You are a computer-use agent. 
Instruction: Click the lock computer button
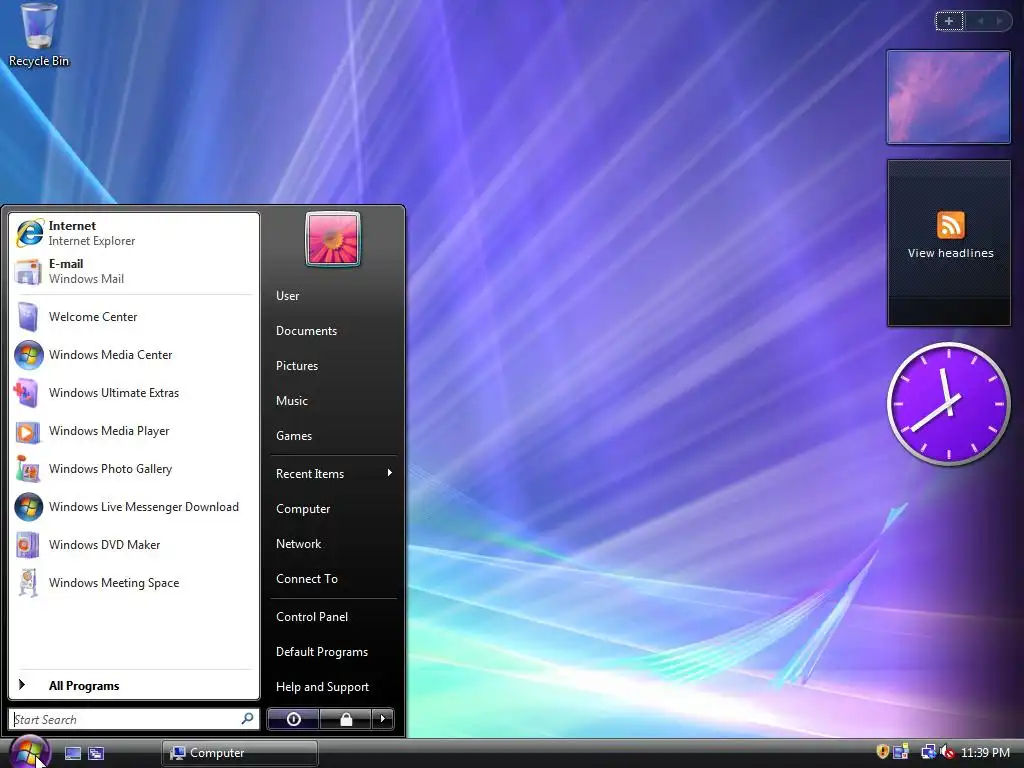click(x=345, y=719)
